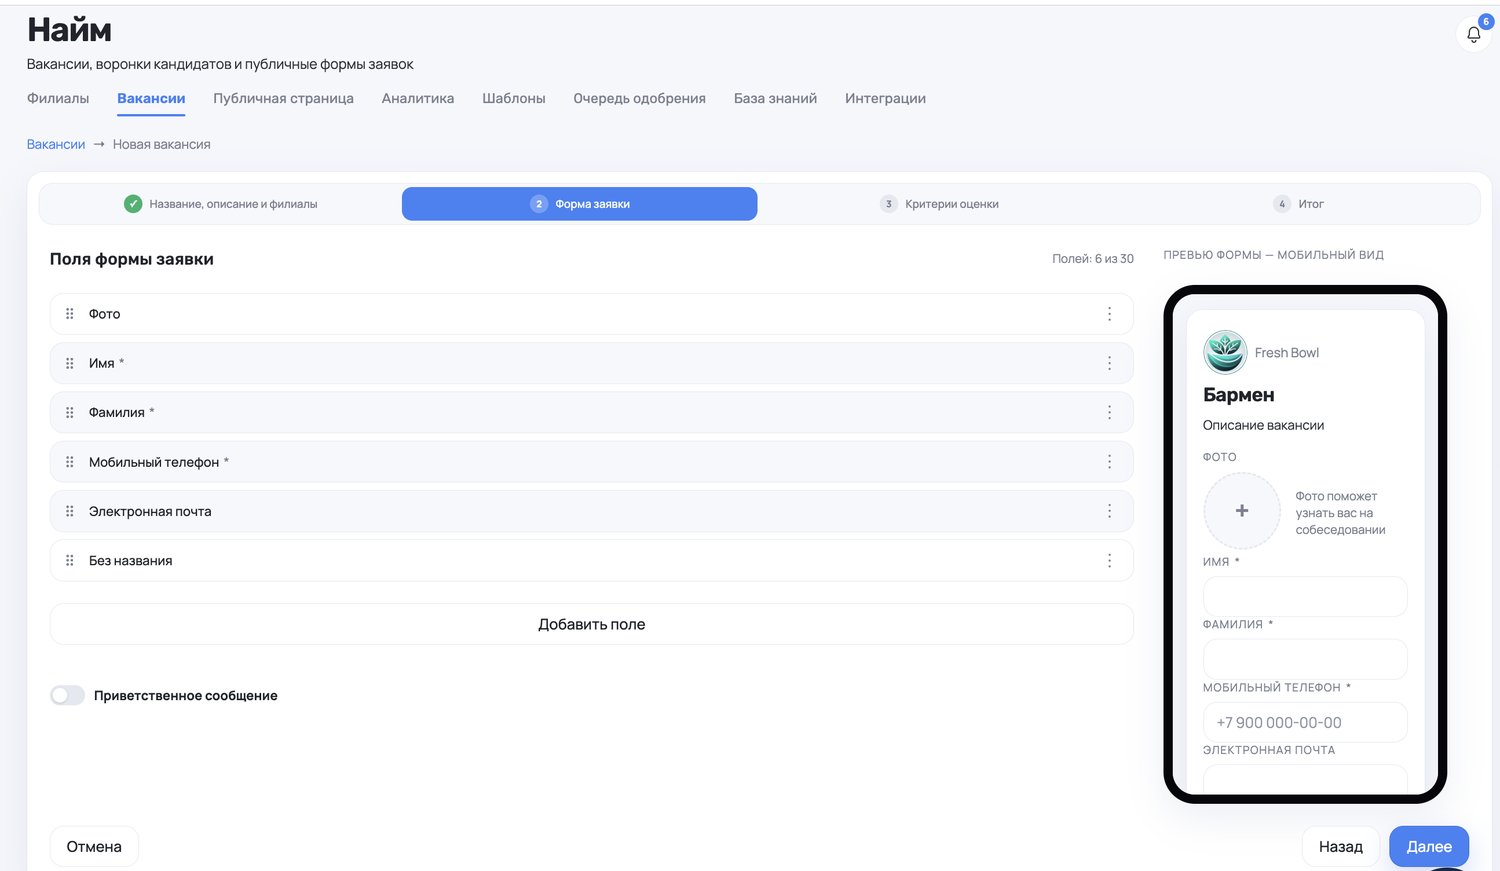Image resolution: width=1500 pixels, height=871 pixels.
Task: Click Отмена button
Action: (94, 846)
